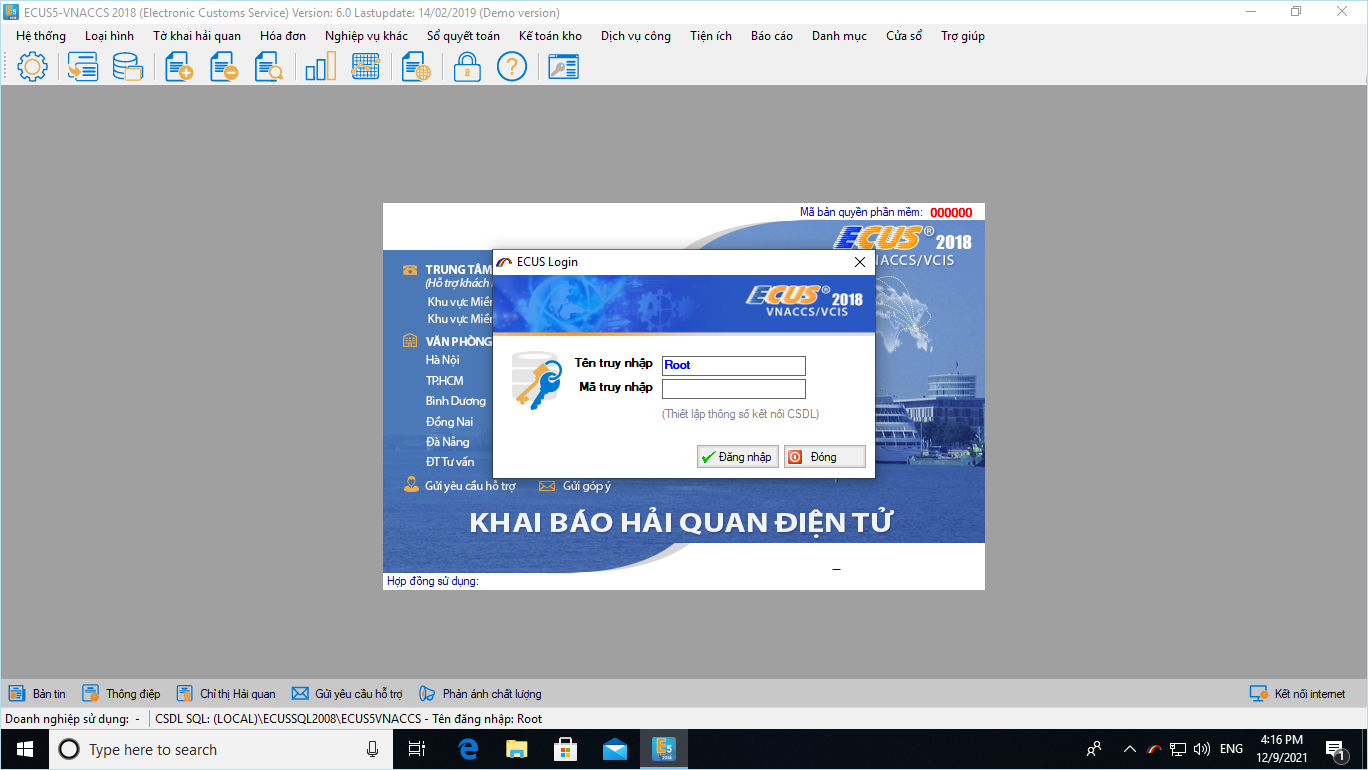Open the Tờ khai hải quan menu
Image resolution: width=1368 pixels, height=770 pixels.
pos(197,36)
